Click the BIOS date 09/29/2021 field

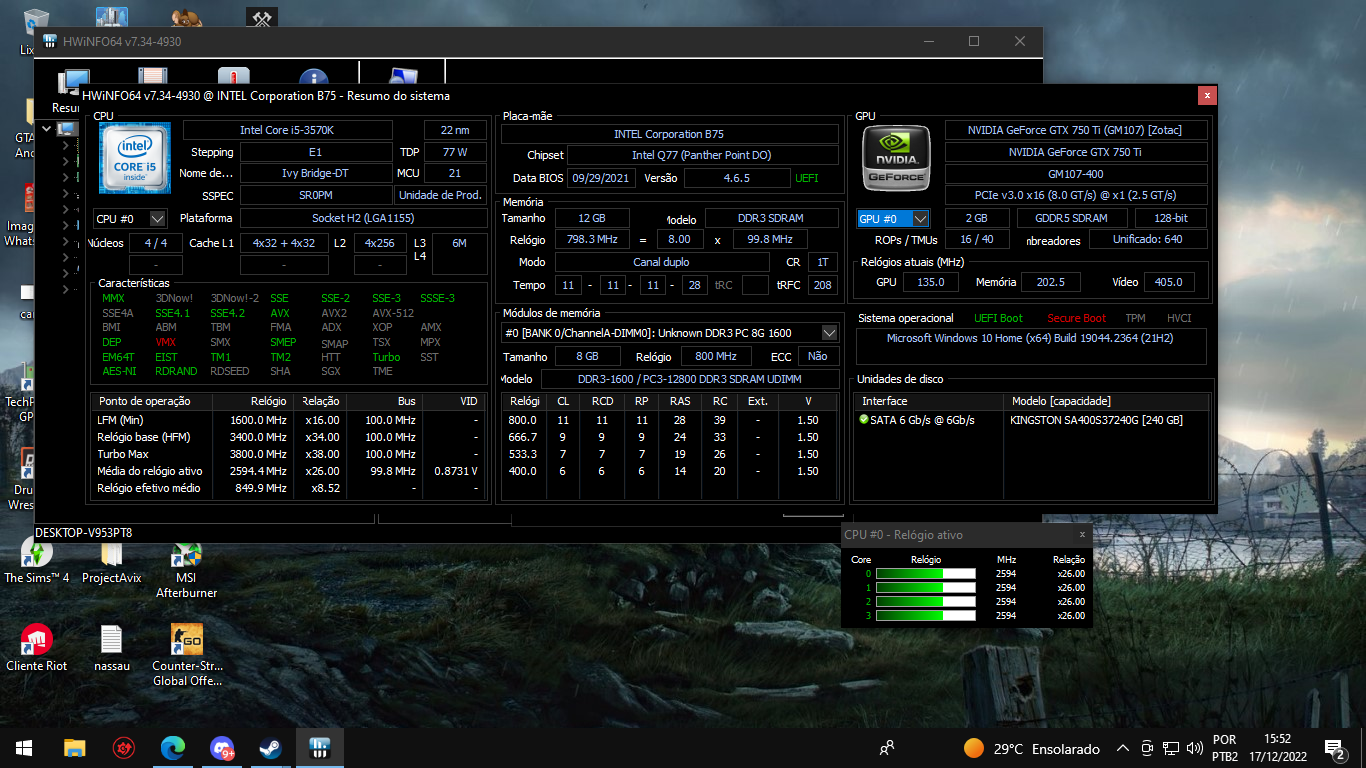(x=601, y=178)
